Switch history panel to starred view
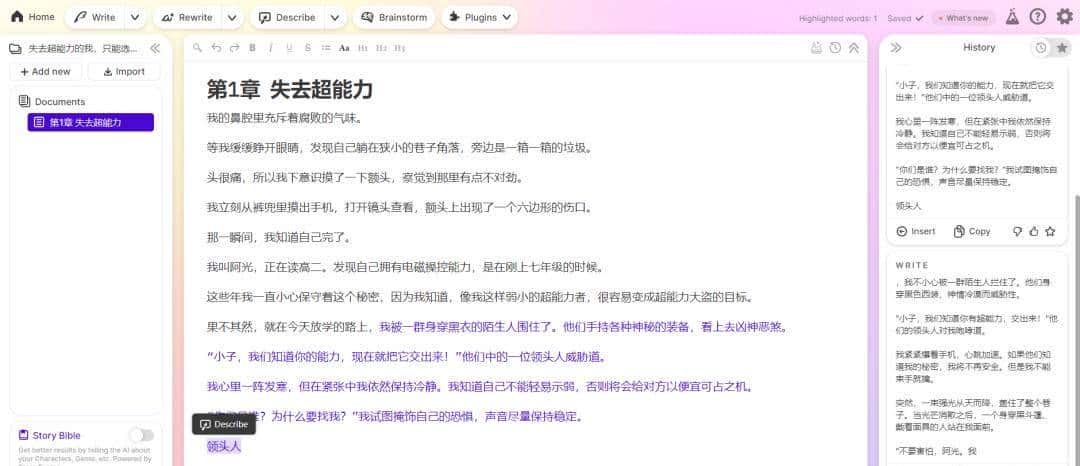Screen dimensions: 1080x466 pos(1062,47)
